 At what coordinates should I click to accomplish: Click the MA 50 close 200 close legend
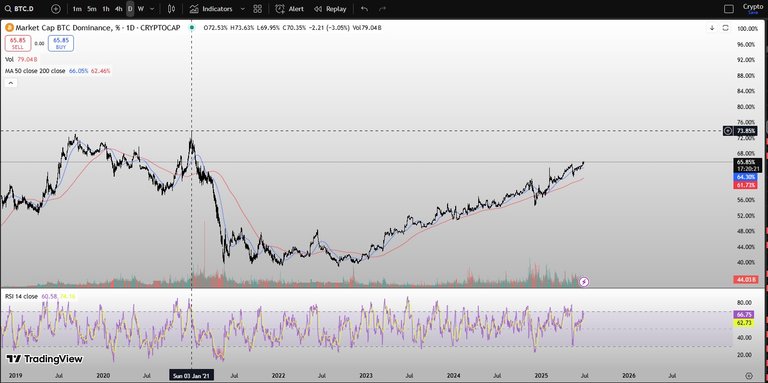point(58,71)
